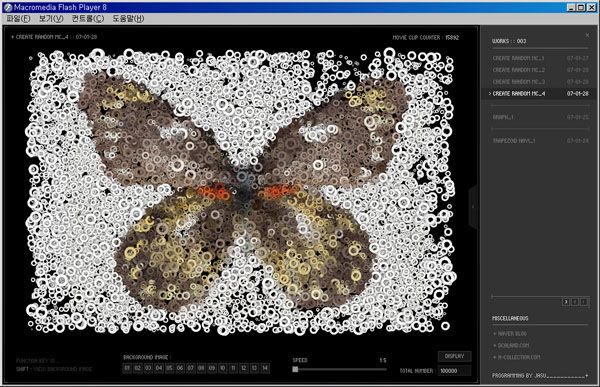Close the works side panel
This screenshot has height=387, width=600.
587,35
